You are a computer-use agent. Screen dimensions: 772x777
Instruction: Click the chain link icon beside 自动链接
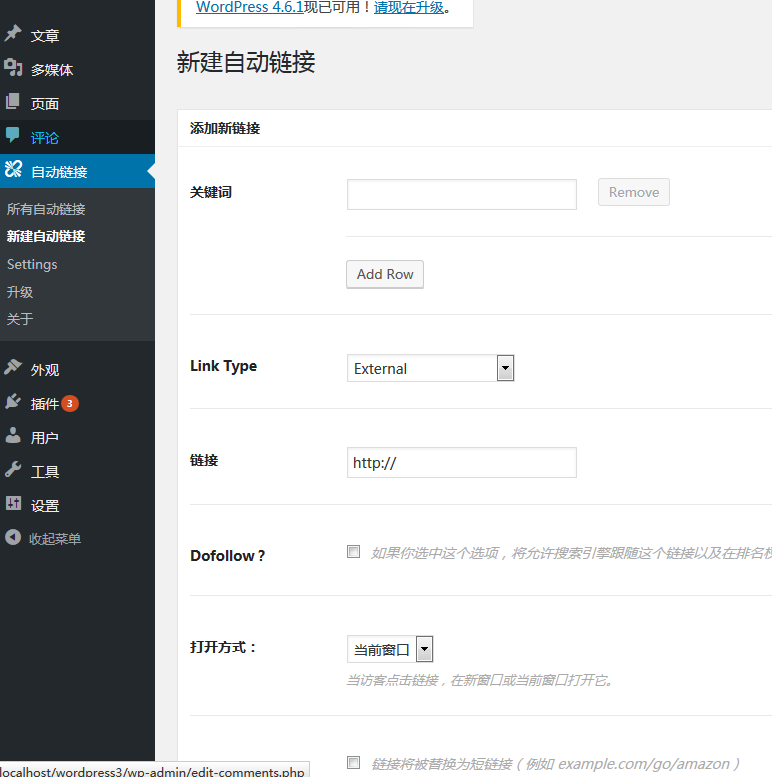pyautogui.click(x=13, y=171)
